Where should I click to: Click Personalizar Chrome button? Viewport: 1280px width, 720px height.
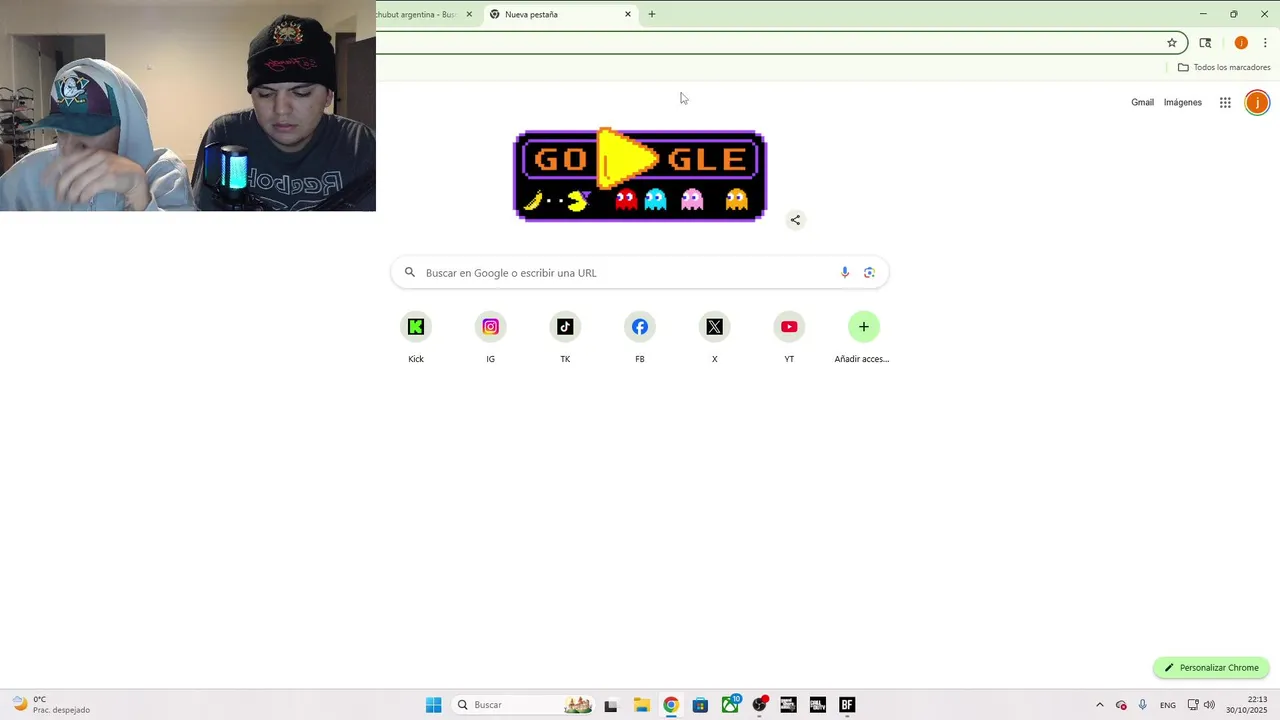1211,668
